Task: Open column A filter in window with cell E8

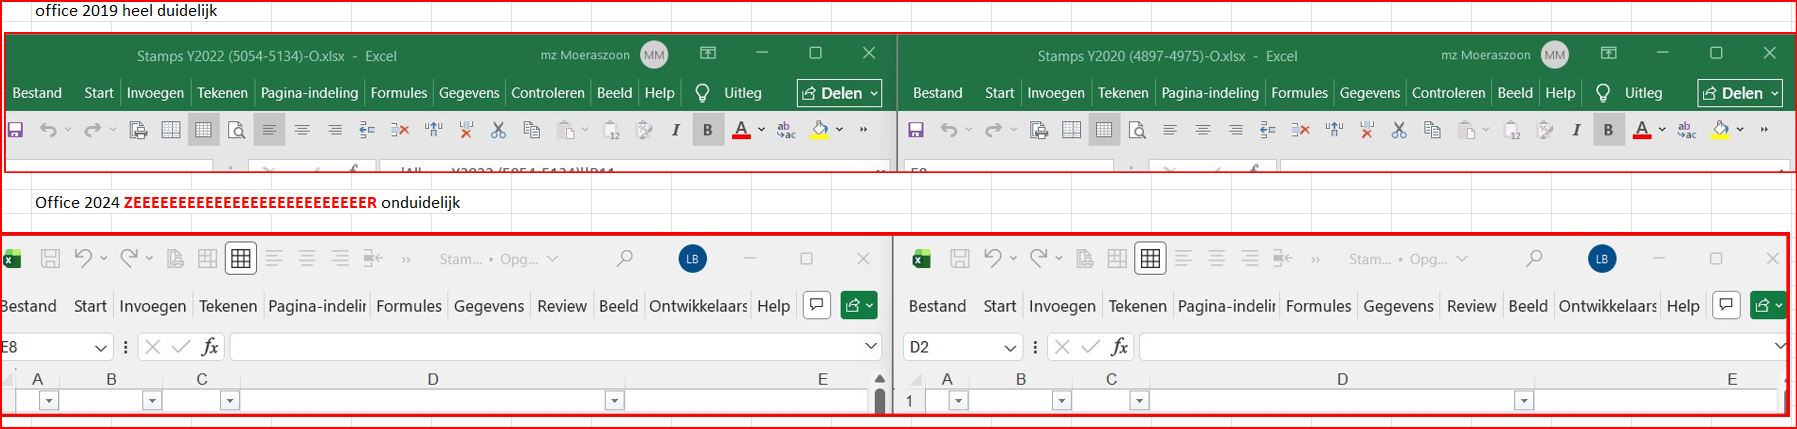Action: pyautogui.click(x=48, y=401)
